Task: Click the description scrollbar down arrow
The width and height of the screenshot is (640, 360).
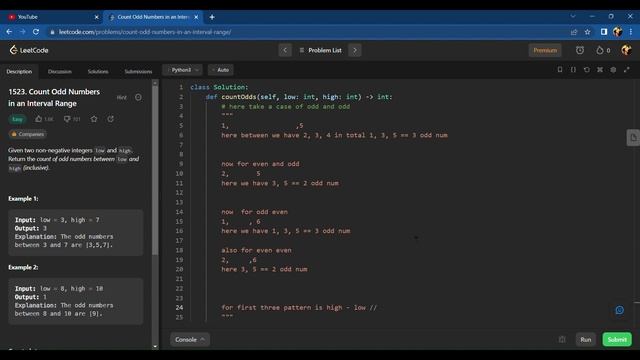Action: pos(155,347)
